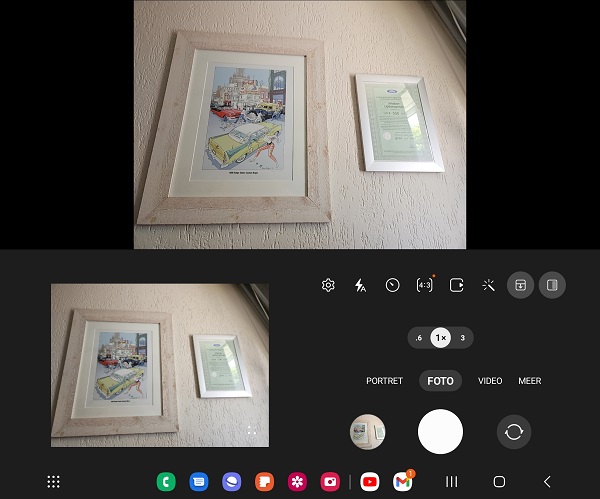Open the pink Gallery flower app
600x499 pixels.
pyautogui.click(x=297, y=481)
